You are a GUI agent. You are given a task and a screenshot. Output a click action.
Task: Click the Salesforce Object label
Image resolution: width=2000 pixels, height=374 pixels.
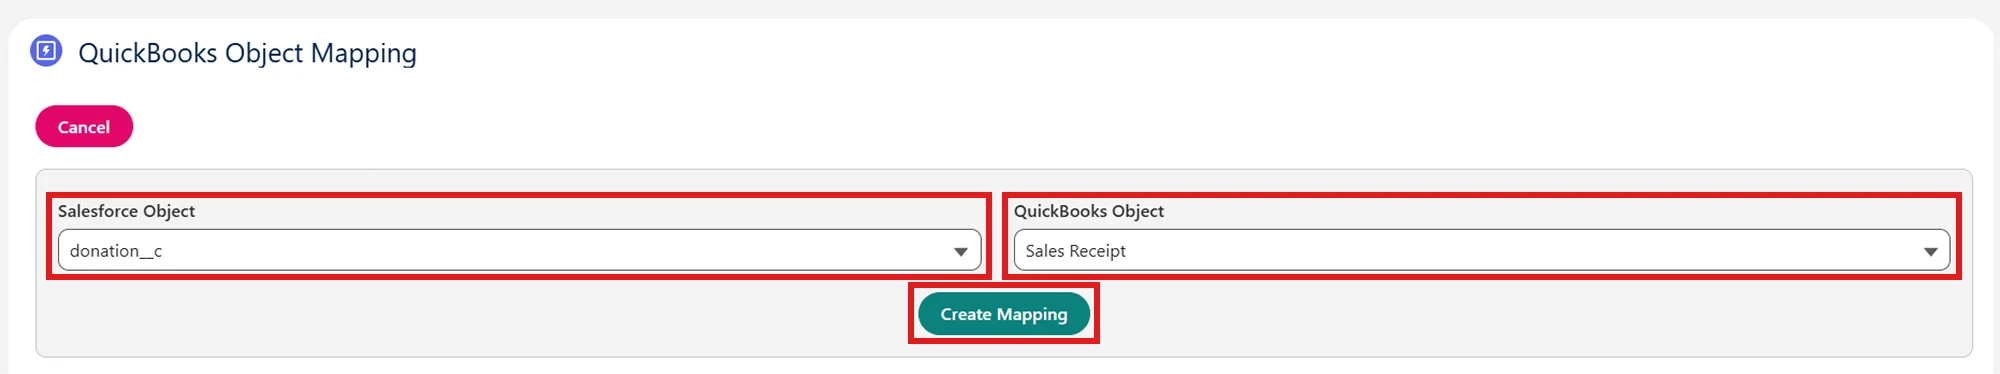tap(126, 211)
